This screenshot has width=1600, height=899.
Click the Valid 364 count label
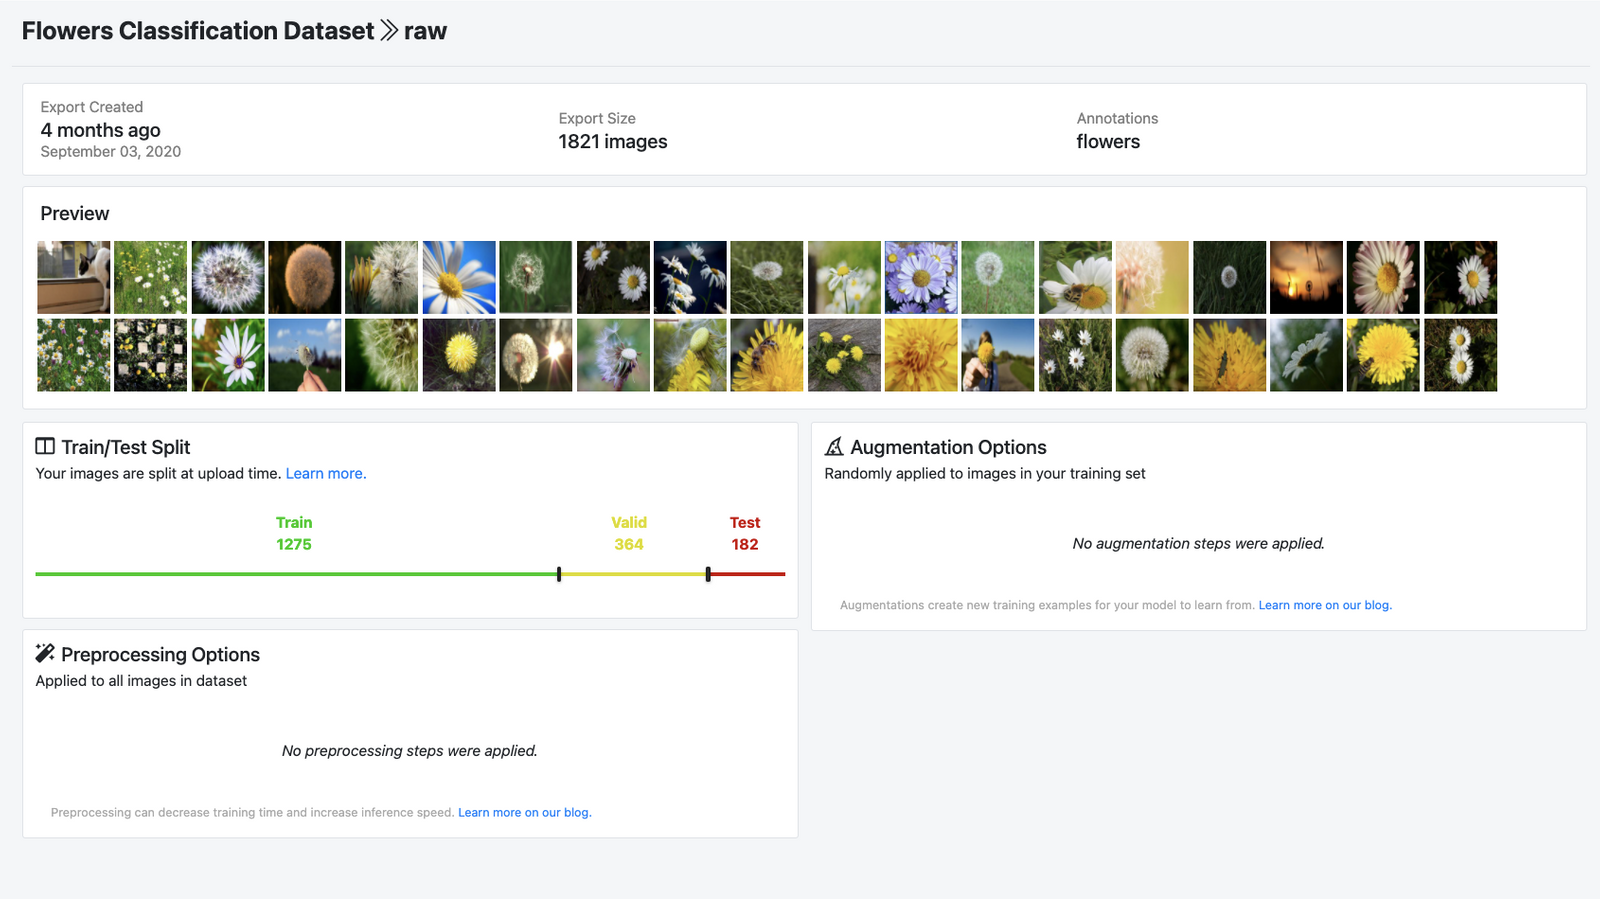(629, 534)
